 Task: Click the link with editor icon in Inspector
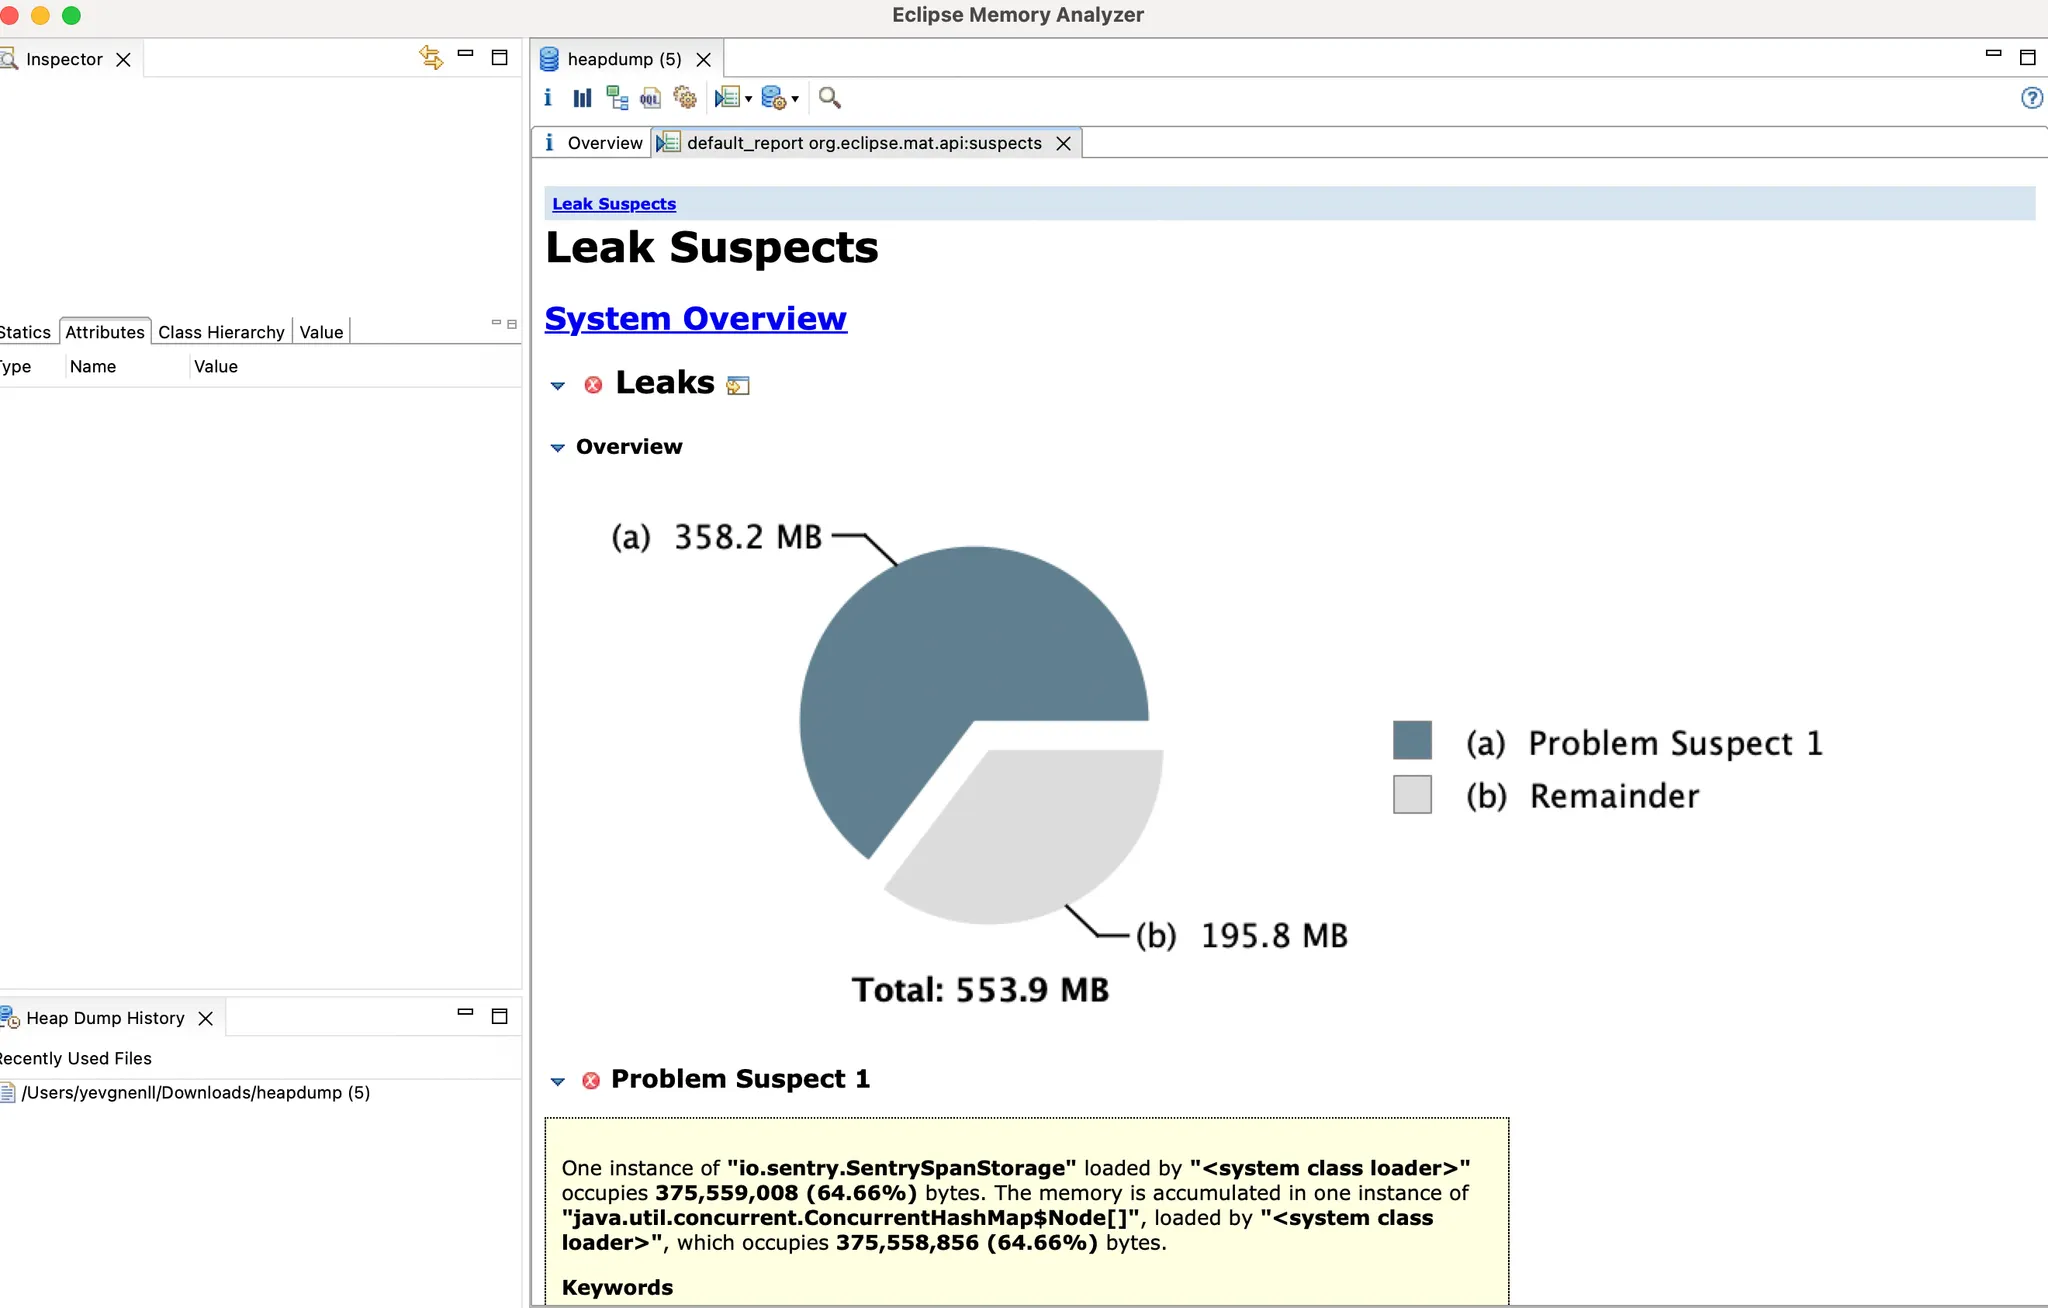coord(431,58)
